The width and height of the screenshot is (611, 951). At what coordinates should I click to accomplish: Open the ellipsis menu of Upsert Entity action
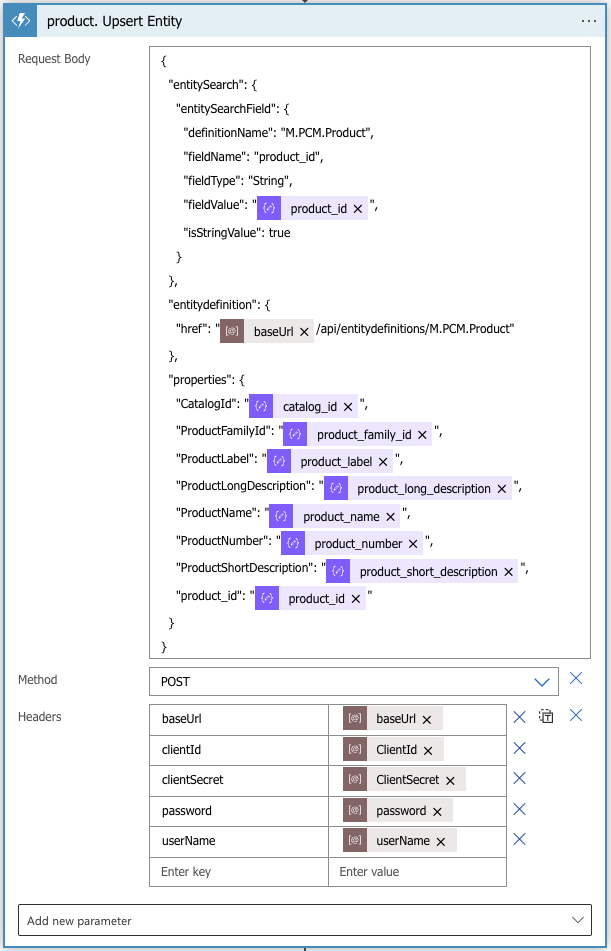tap(589, 21)
